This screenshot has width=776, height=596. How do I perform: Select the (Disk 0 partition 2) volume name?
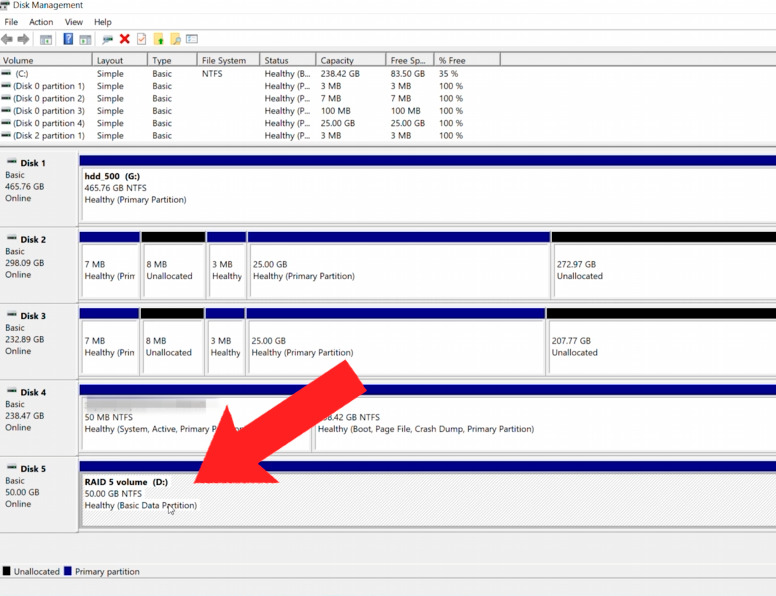tap(48, 98)
